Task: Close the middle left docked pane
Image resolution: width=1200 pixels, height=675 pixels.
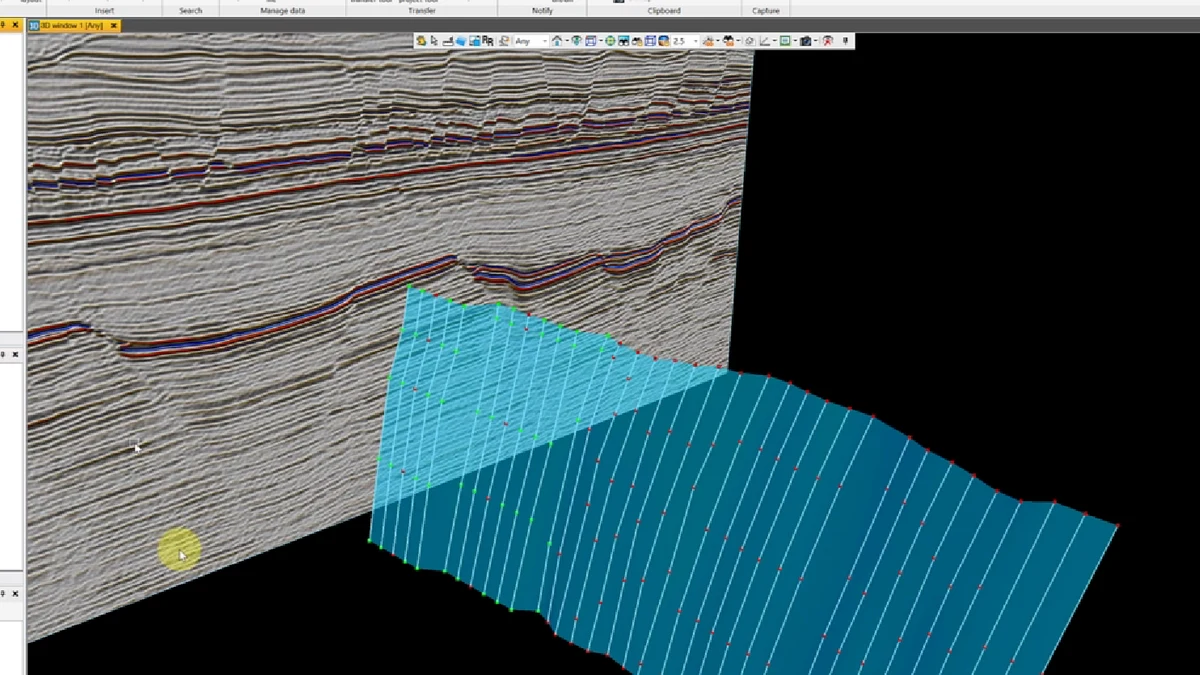Action: pos(16,354)
